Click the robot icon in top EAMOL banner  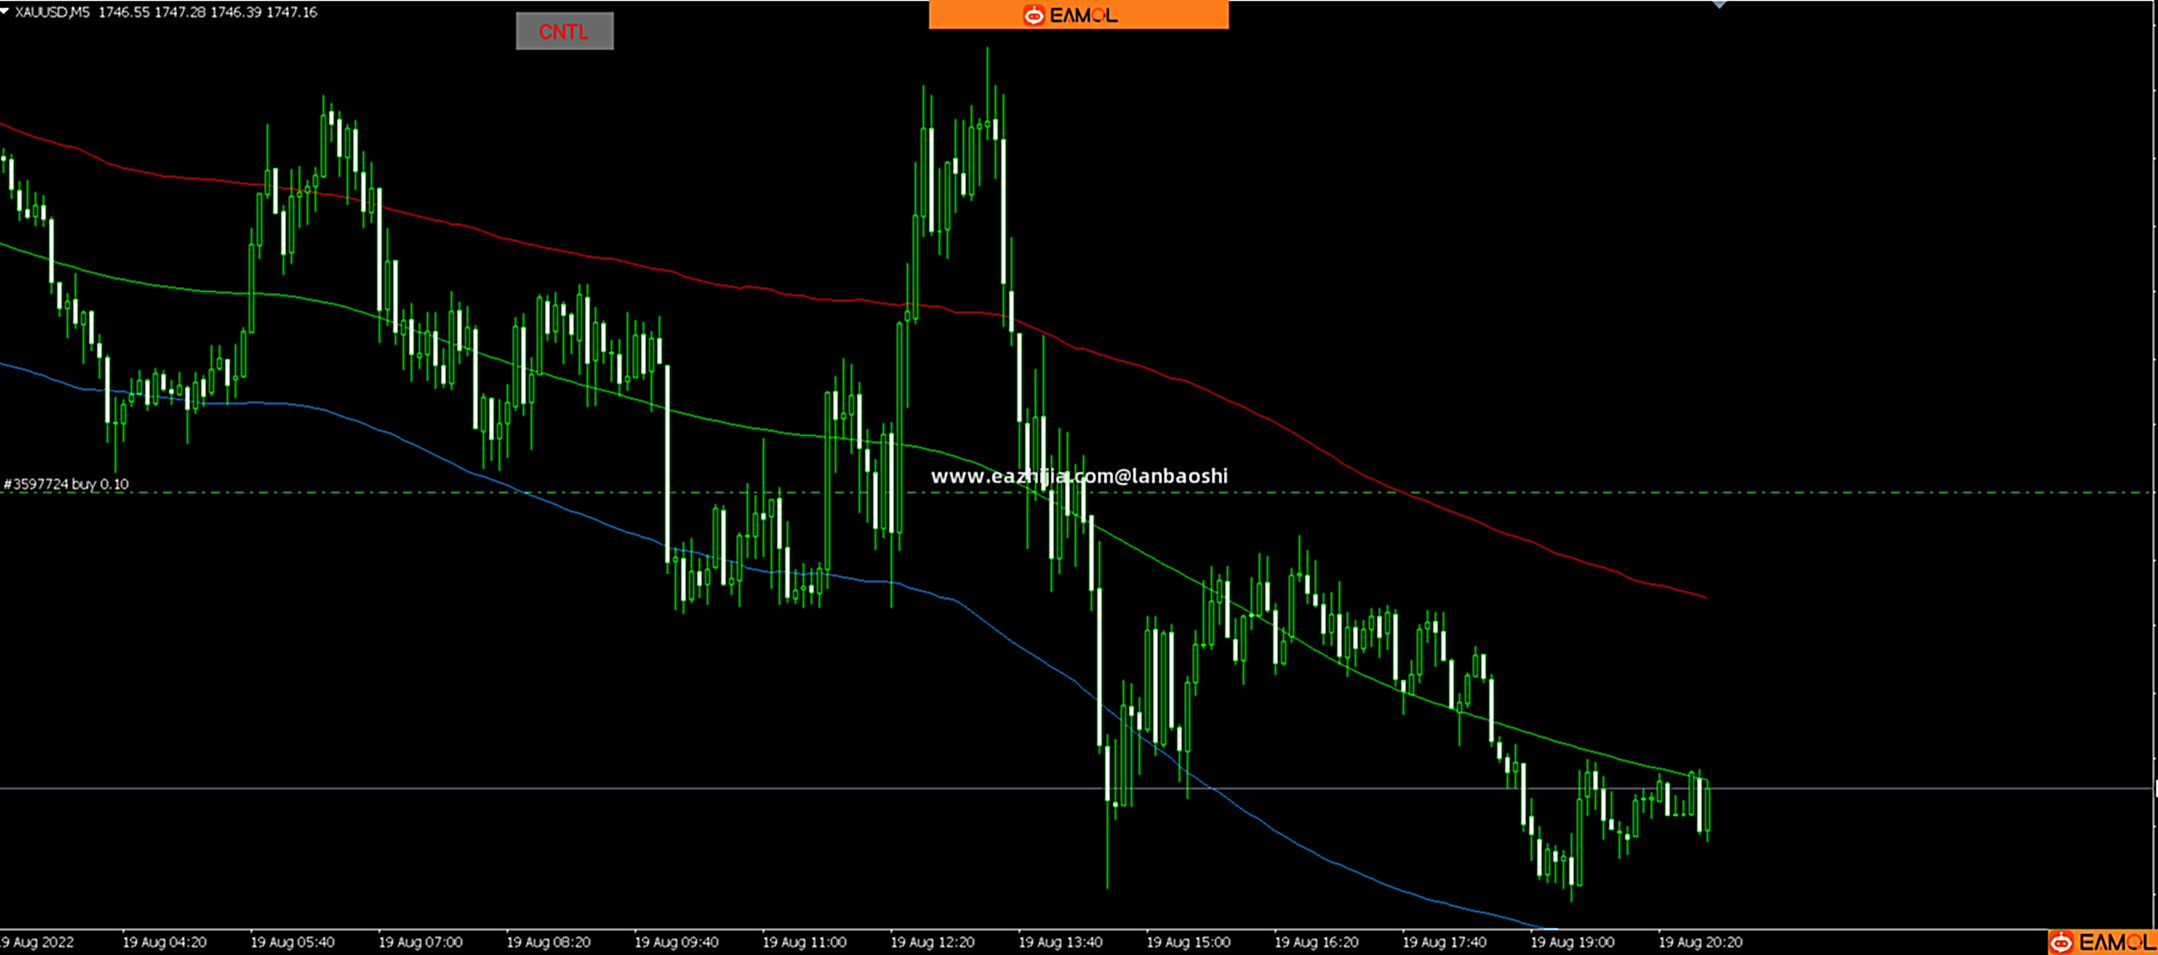coord(1033,15)
